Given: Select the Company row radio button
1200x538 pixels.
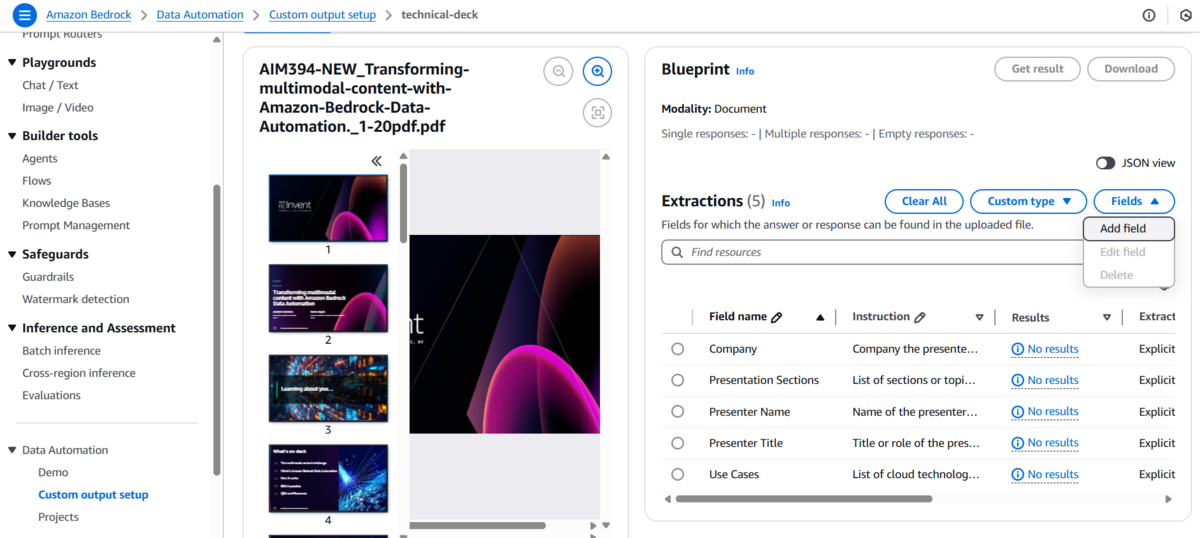Looking at the screenshot, I should pyautogui.click(x=678, y=349).
